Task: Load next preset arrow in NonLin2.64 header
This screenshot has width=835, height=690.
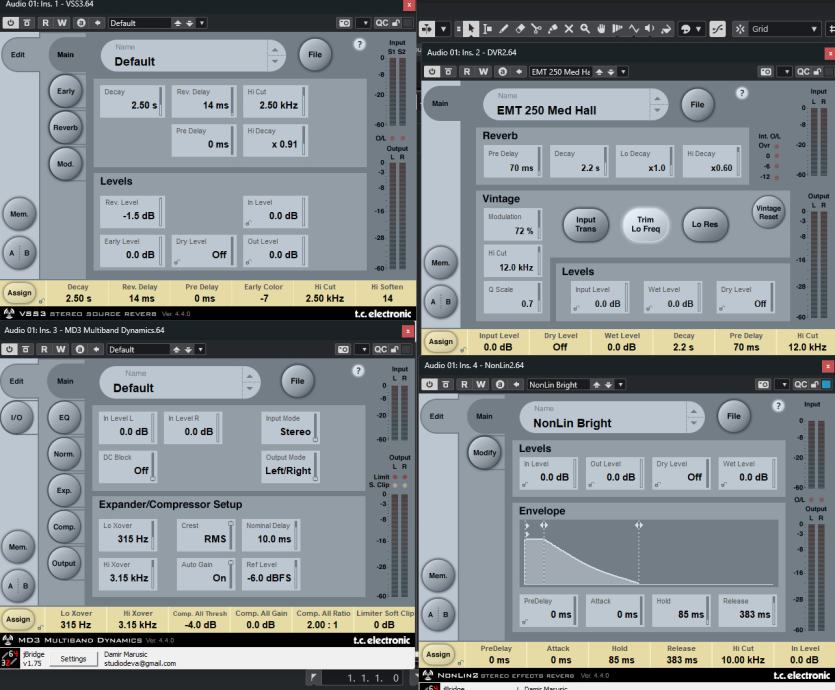Action: (608, 384)
